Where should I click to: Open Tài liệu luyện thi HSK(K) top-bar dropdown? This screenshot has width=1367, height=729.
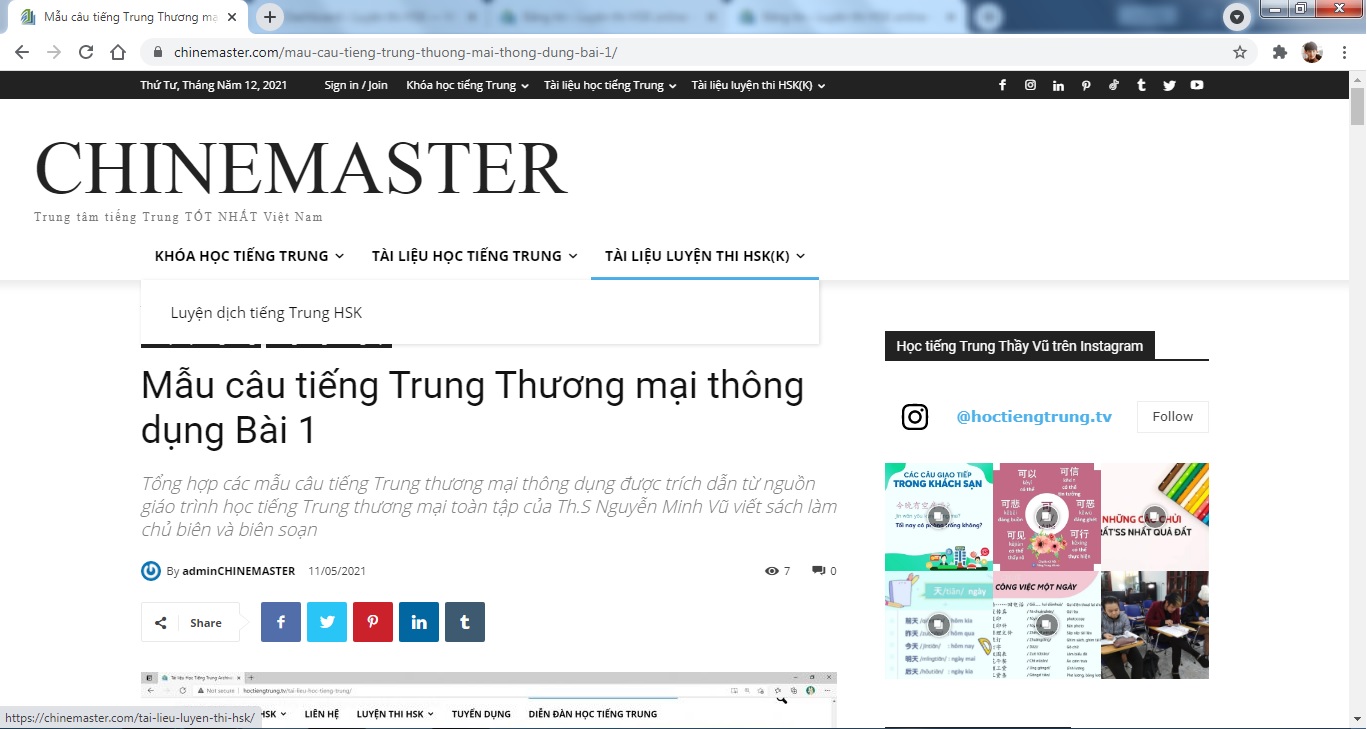(758, 85)
